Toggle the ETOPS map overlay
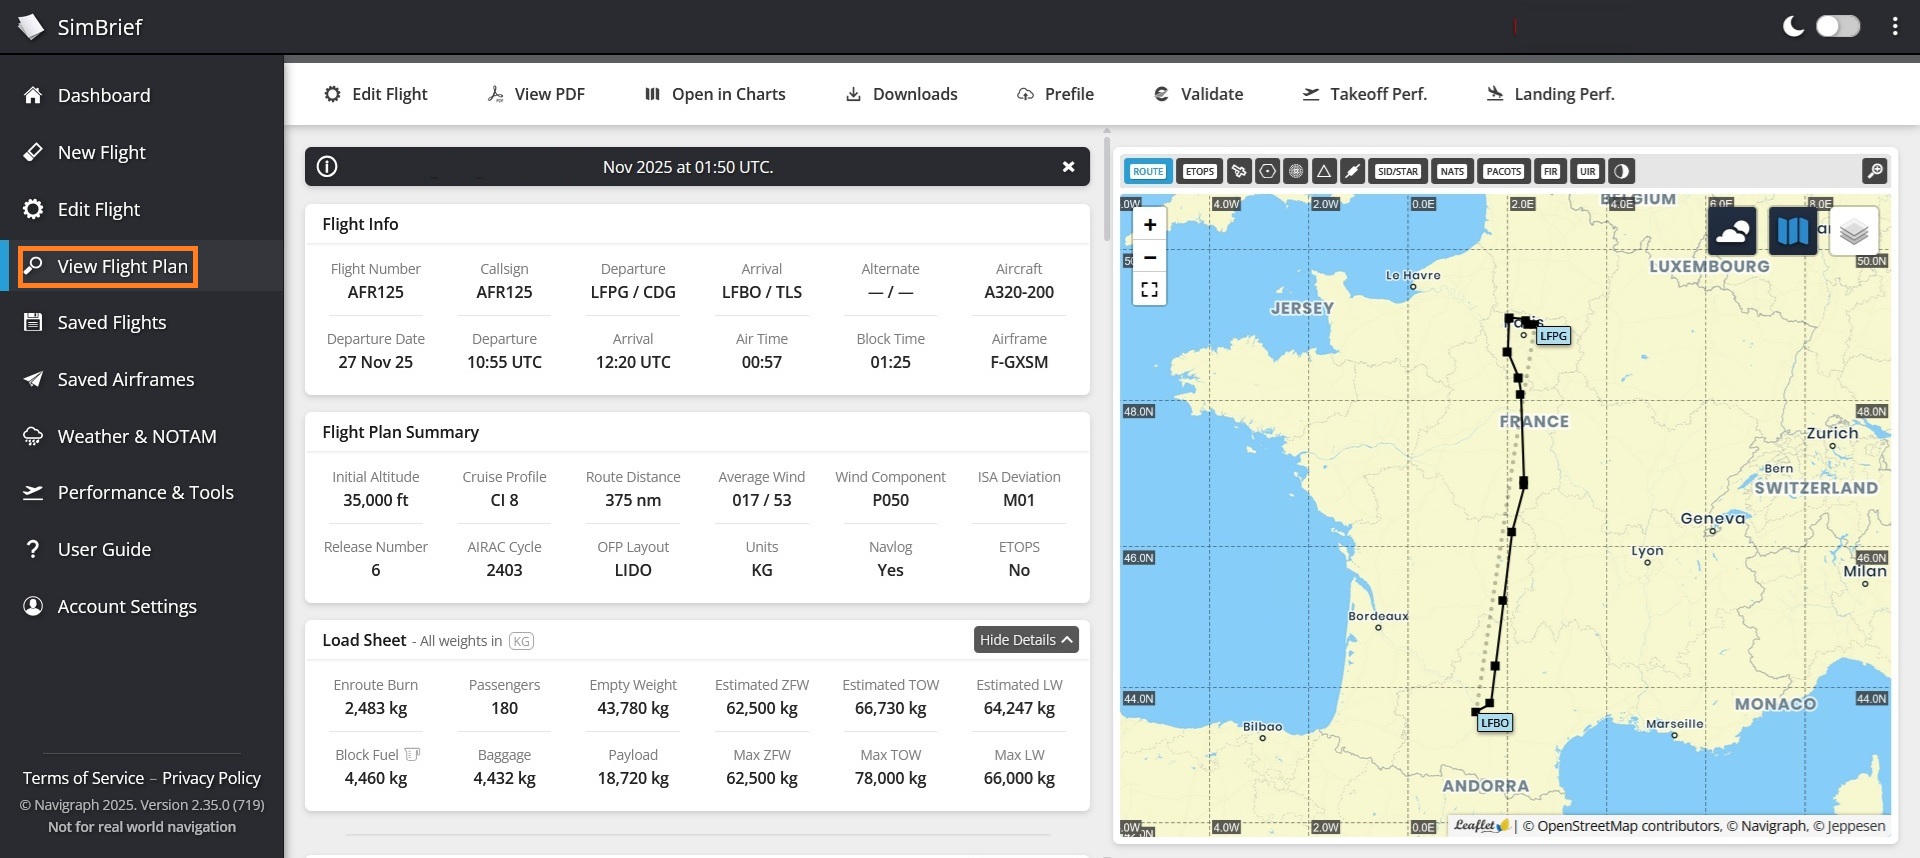Screen dimensions: 1920x858 point(1199,171)
